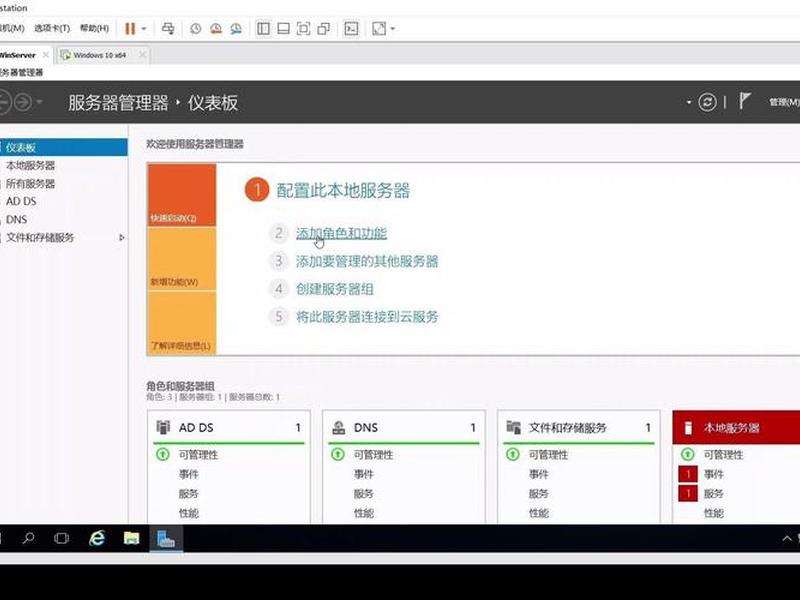Click the stretch guest display icon
Image resolution: width=800 pixels, height=600 pixels.
[x=379, y=29]
